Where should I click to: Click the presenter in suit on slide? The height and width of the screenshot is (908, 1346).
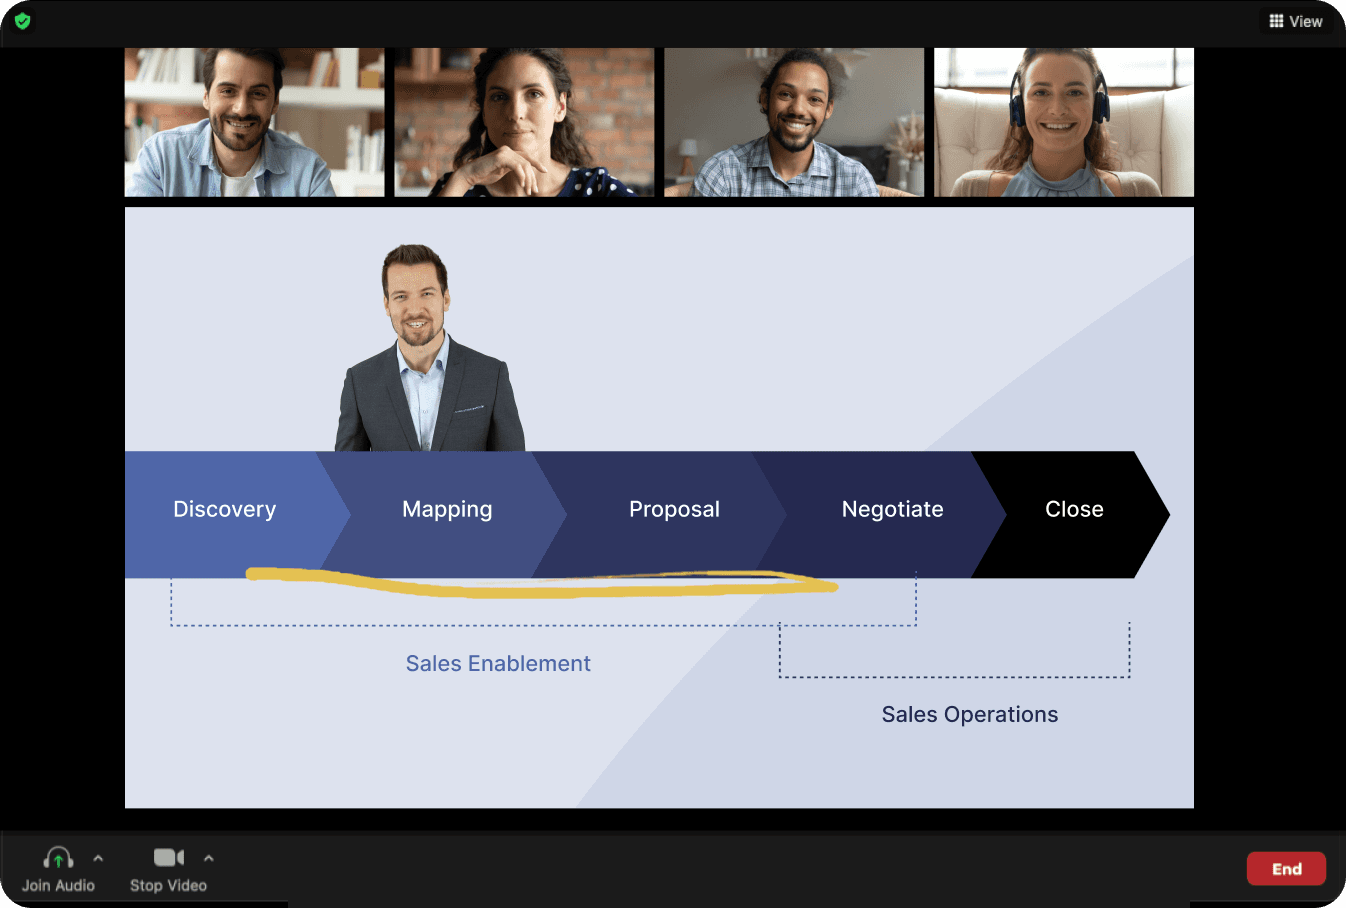pyautogui.click(x=429, y=348)
